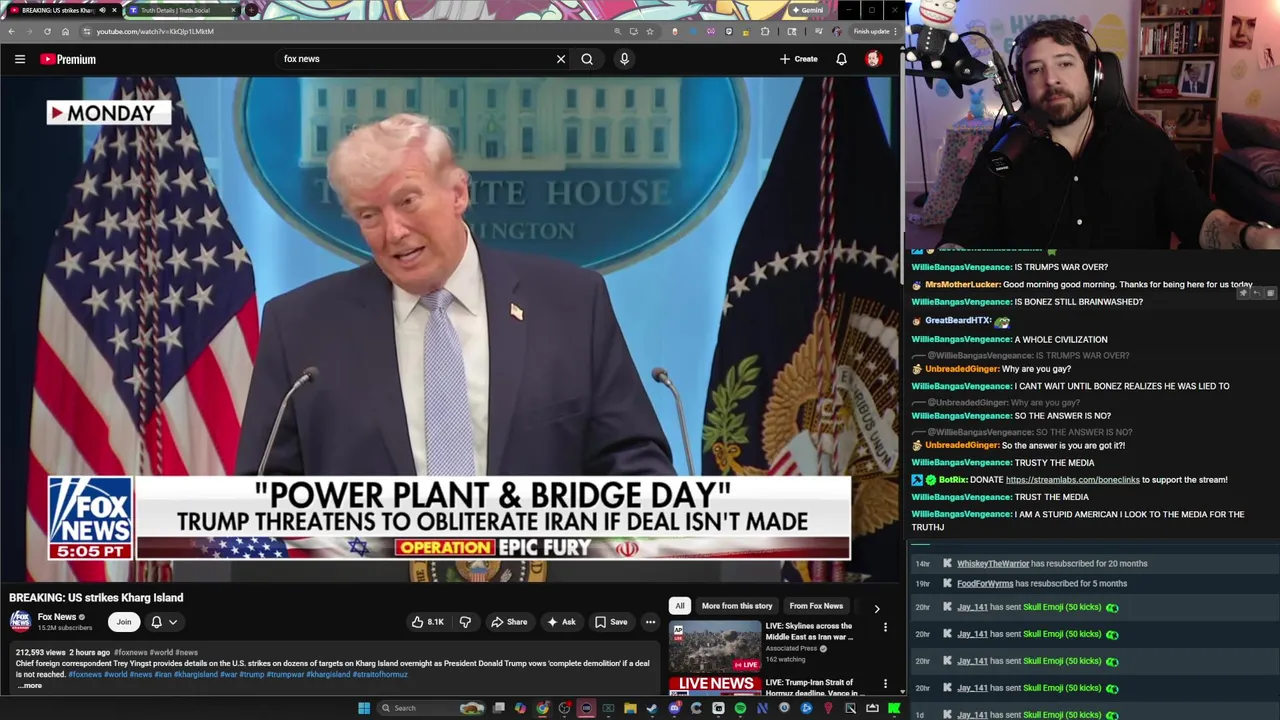Open the green Kick taskbar icon
This screenshot has width=1280, height=720.
(x=893, y=708)
